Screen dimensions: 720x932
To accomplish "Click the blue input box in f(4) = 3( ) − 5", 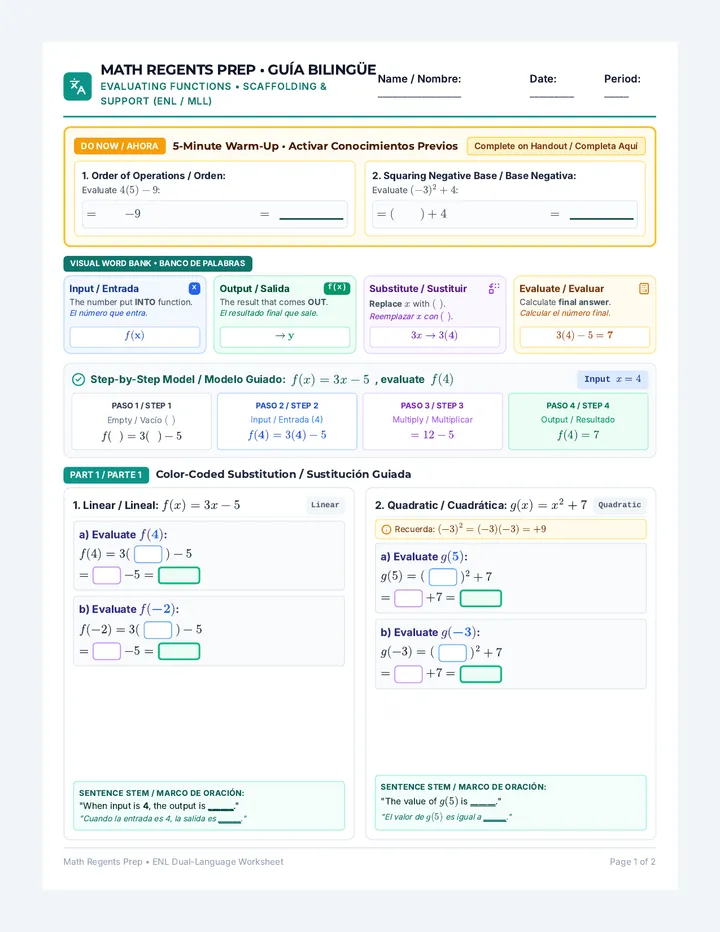I will click(148, 554).
